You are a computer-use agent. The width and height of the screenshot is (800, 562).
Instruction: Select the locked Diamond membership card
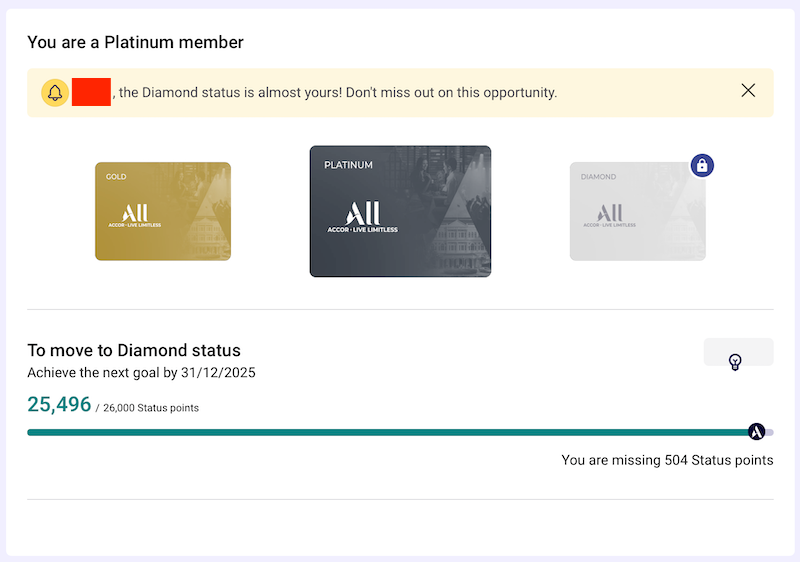[x=637, y=211]
